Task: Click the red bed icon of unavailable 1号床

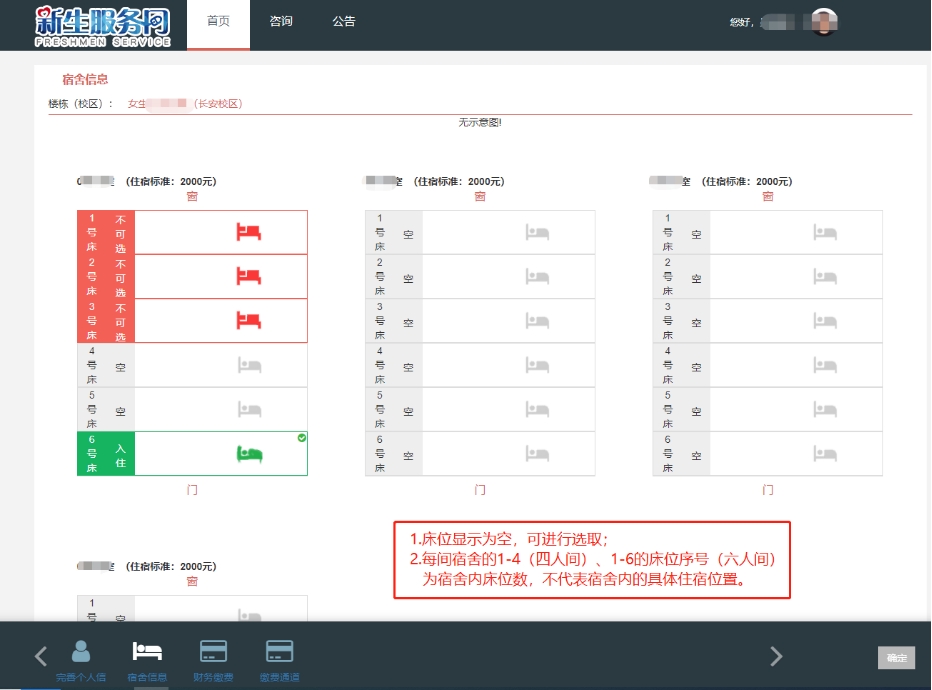Action: click(249, 232)
